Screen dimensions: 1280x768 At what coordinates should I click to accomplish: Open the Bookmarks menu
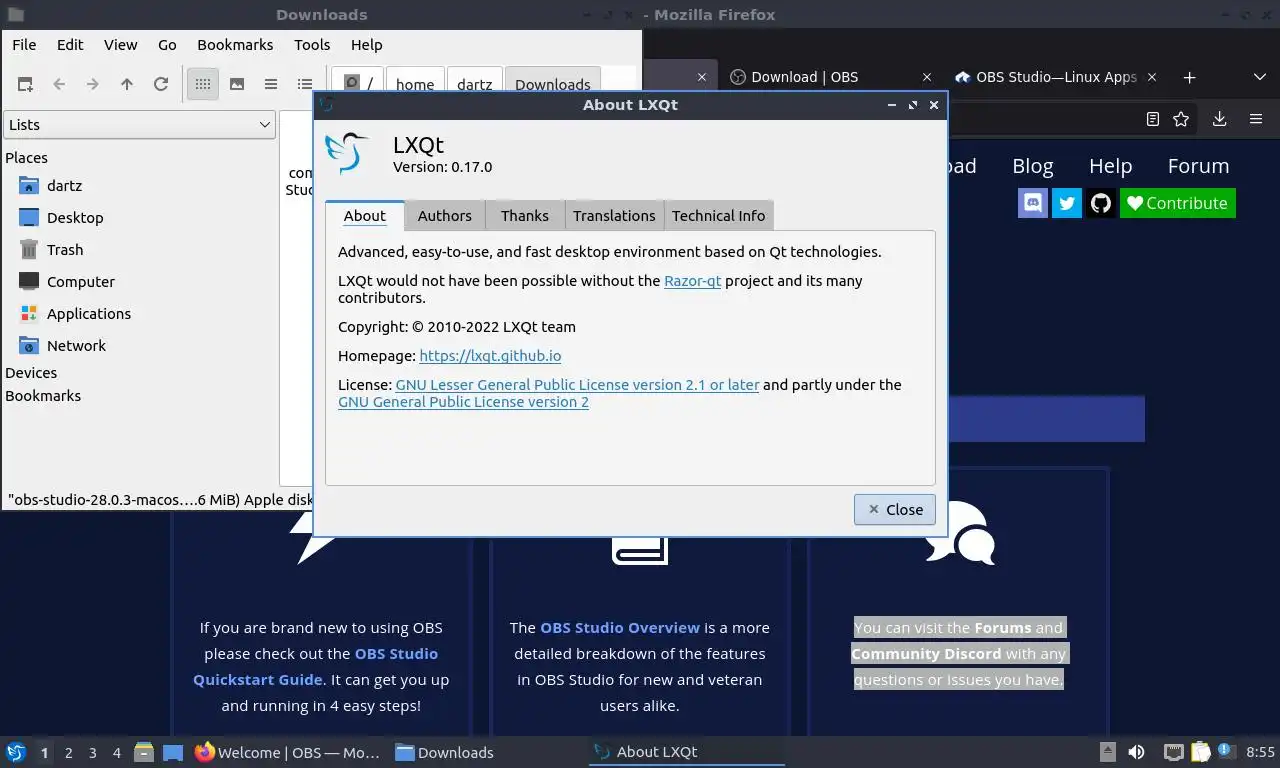235,44
